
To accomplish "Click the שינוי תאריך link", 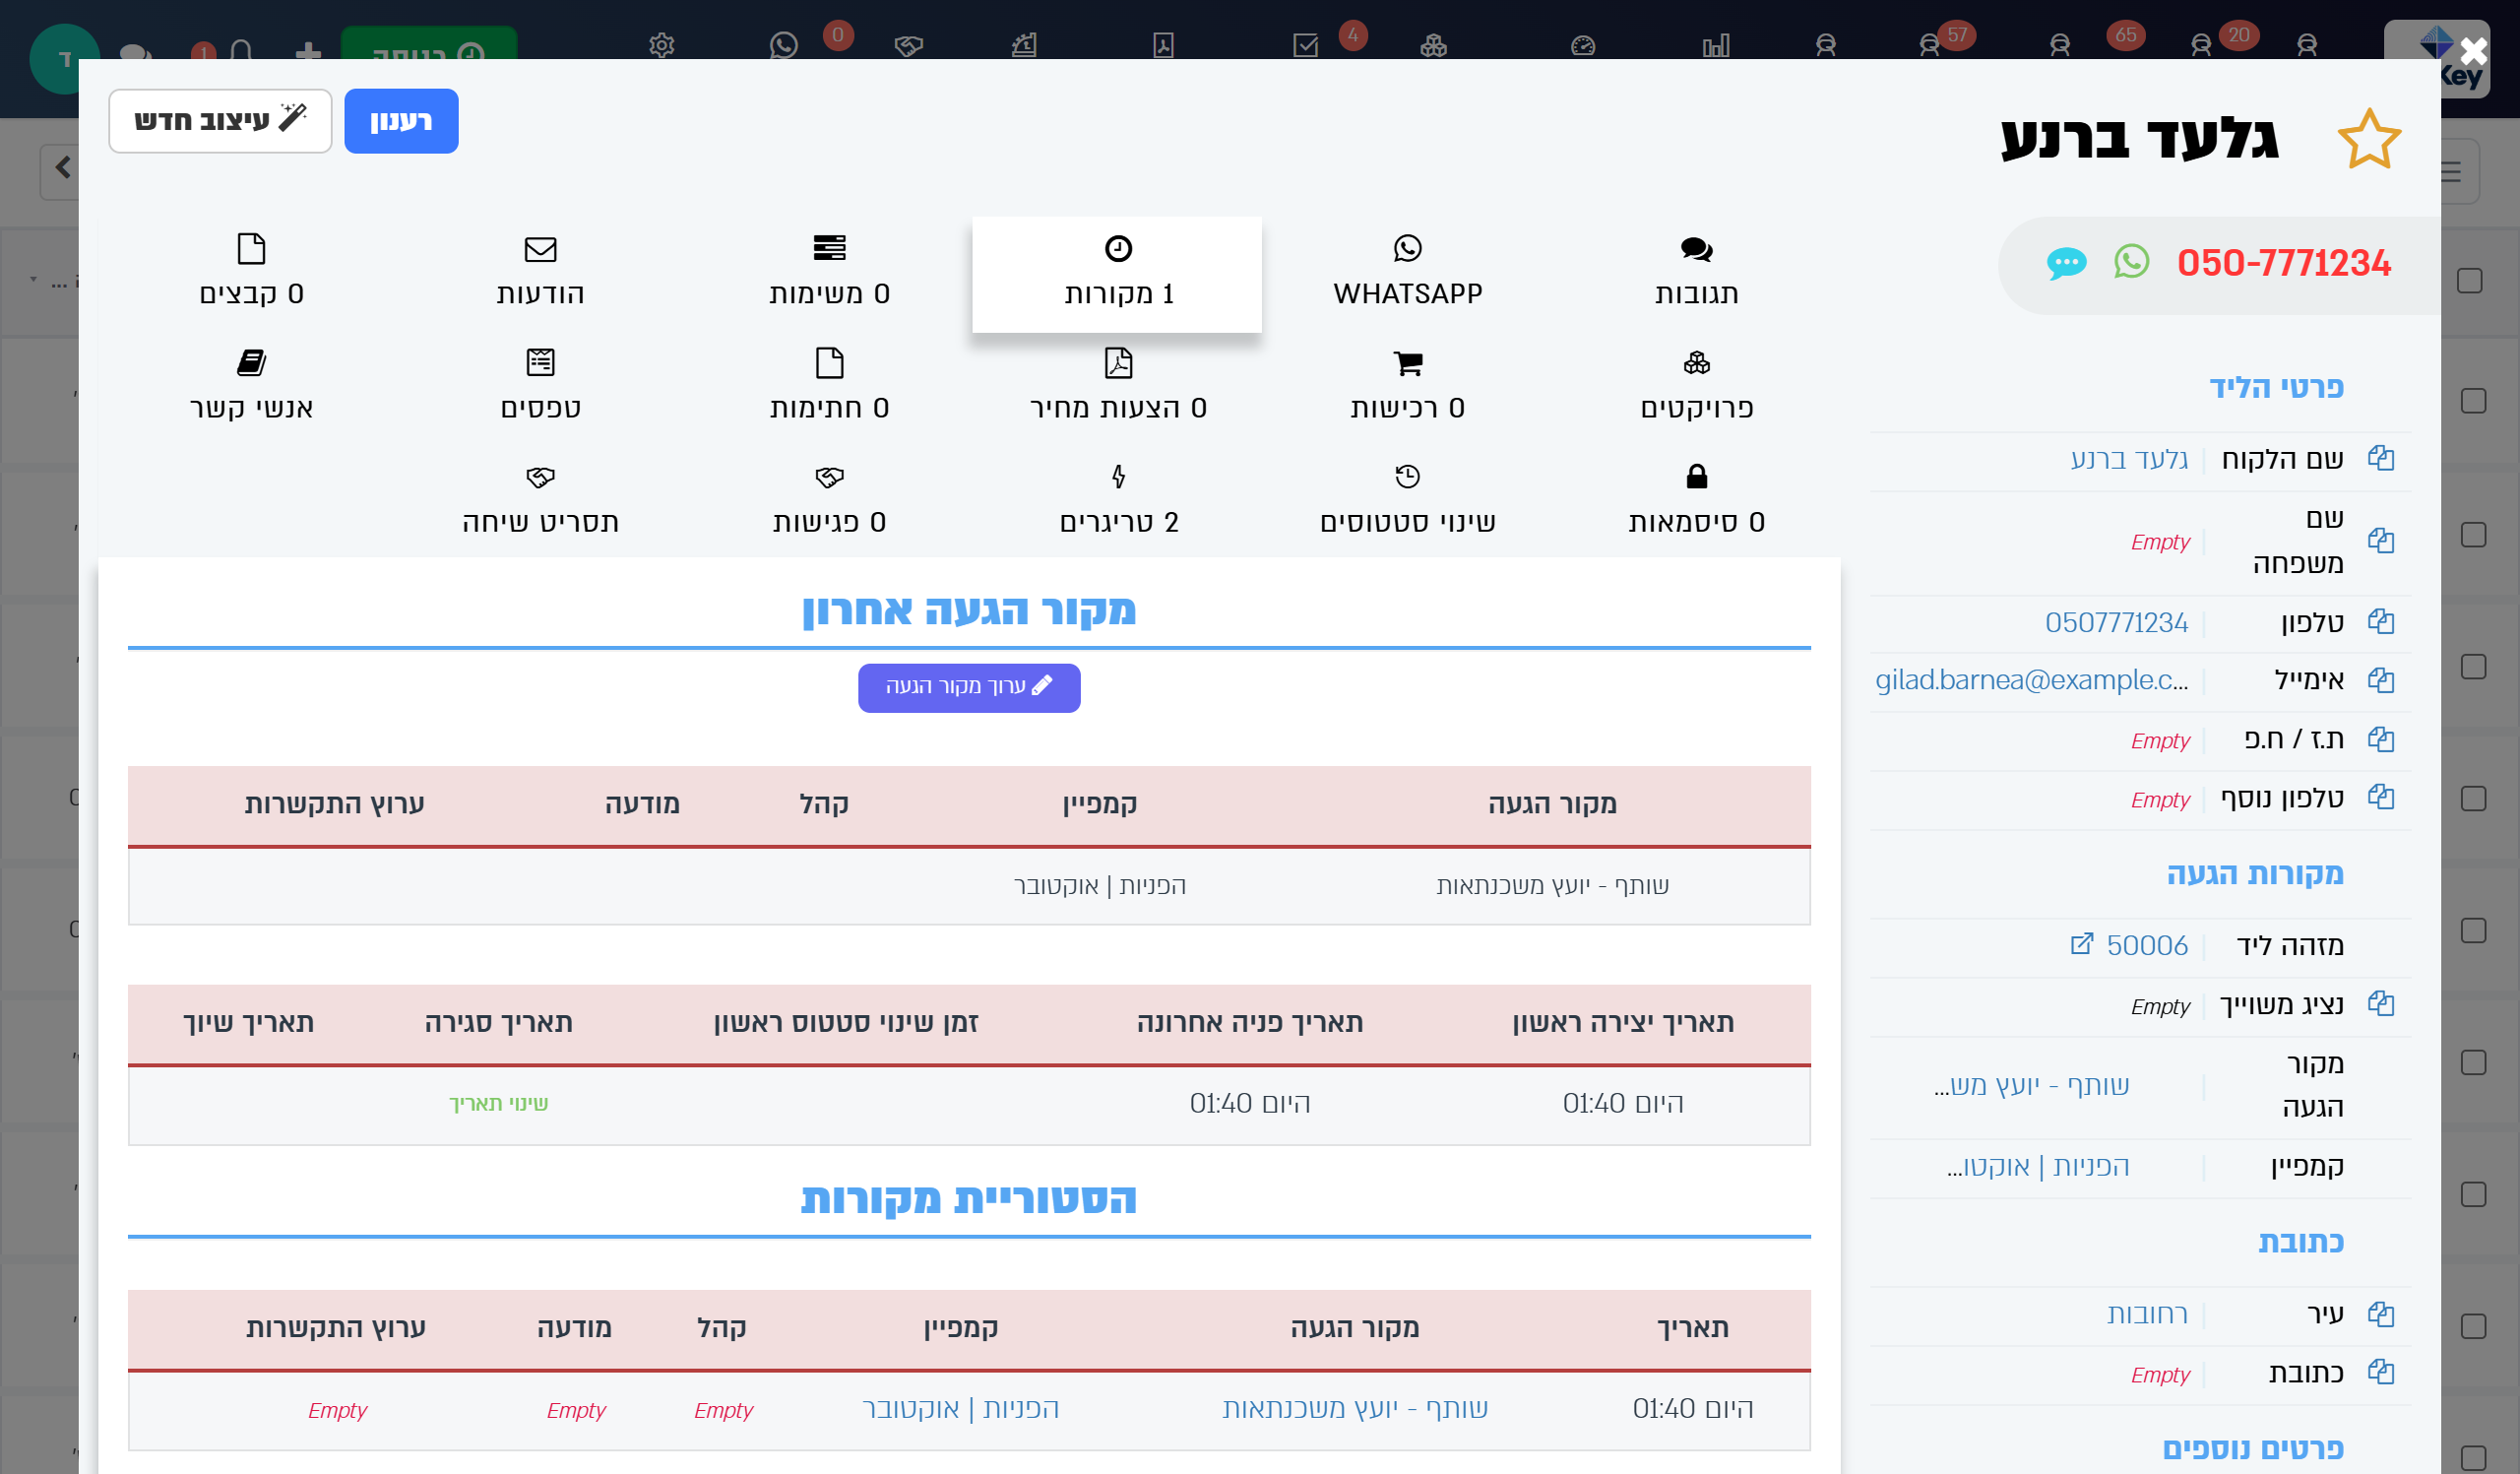I will pyautogui.click(x=498, y=1103).
